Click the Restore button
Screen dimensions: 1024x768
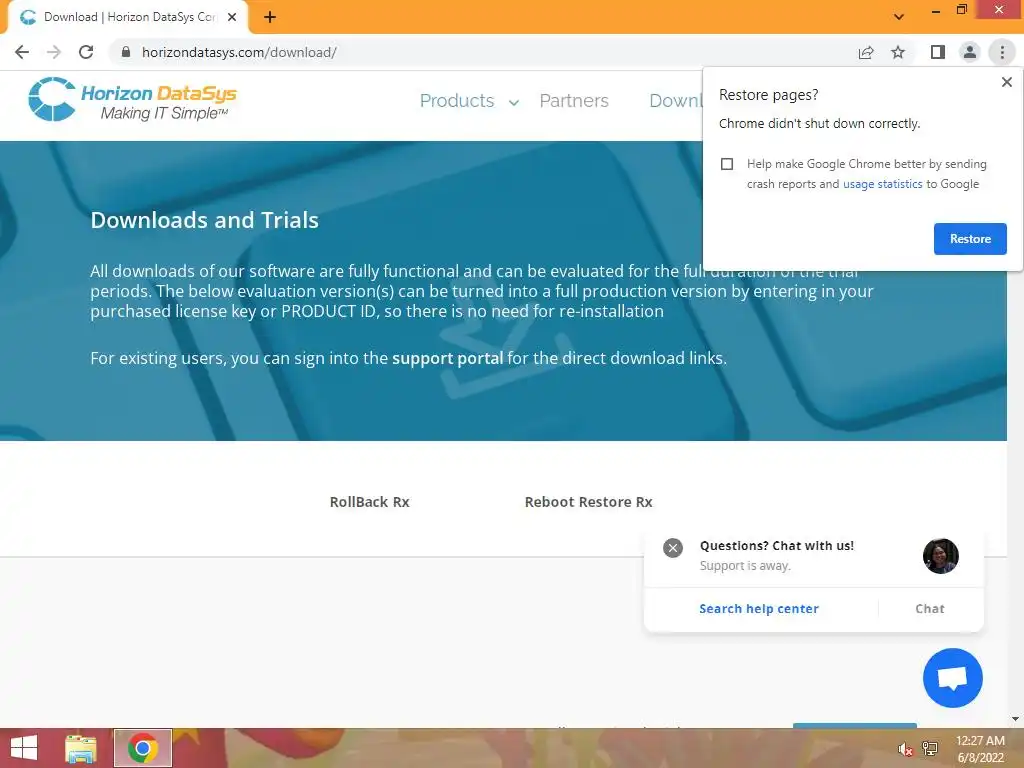pos(970,239)
